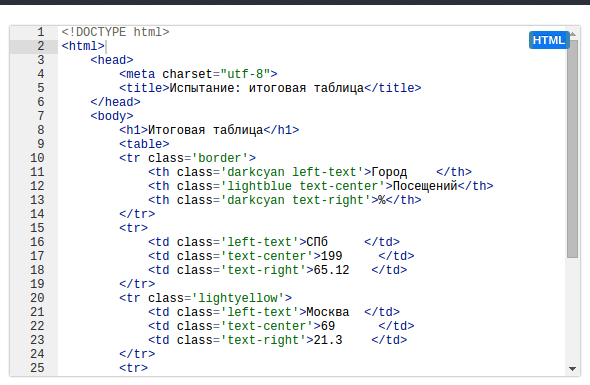Click the scrollbar down arrow
The height and width of the screenshot is (385, 590).
click(x=573, y=369)
